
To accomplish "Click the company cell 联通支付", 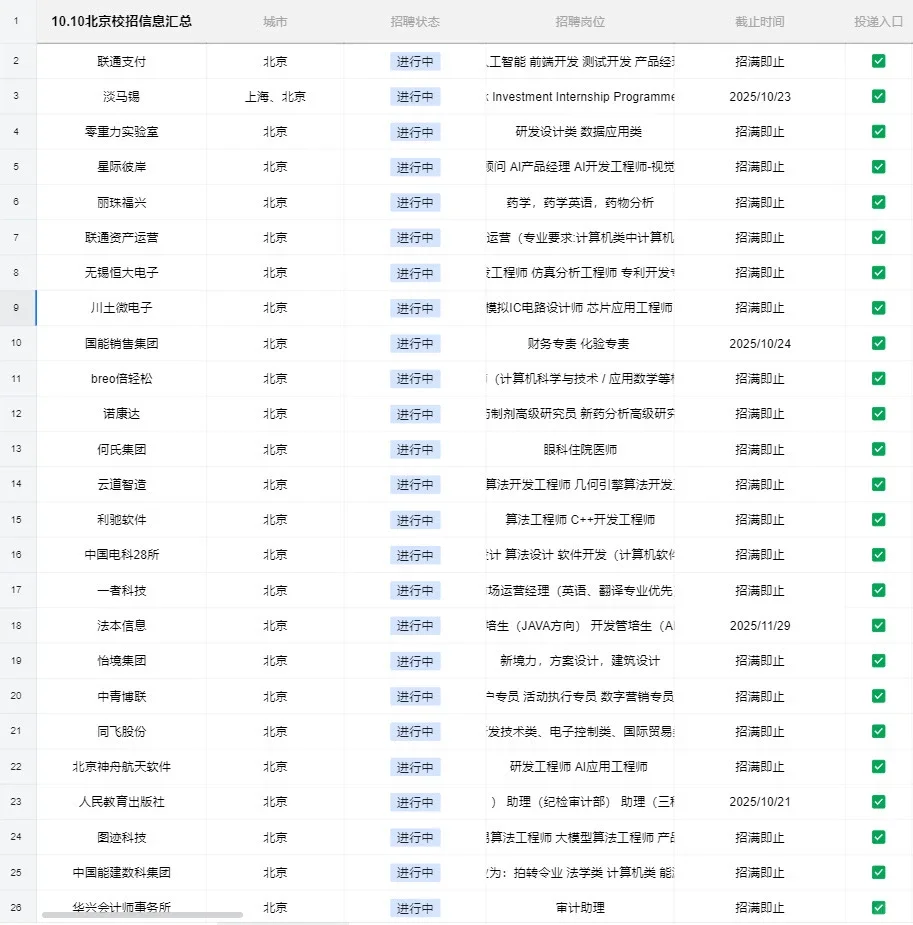I will 121,61.
